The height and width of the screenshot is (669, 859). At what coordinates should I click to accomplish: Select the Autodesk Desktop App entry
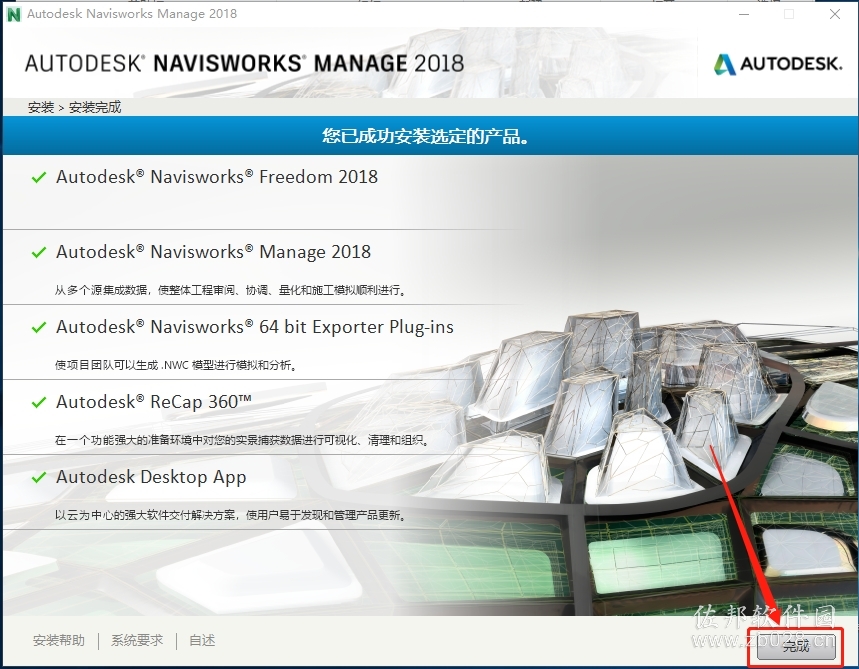[151, 477]
